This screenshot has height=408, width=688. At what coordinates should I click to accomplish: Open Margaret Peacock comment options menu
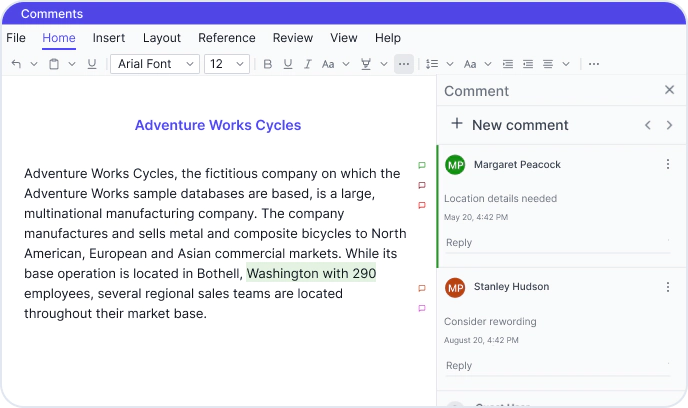668,164
